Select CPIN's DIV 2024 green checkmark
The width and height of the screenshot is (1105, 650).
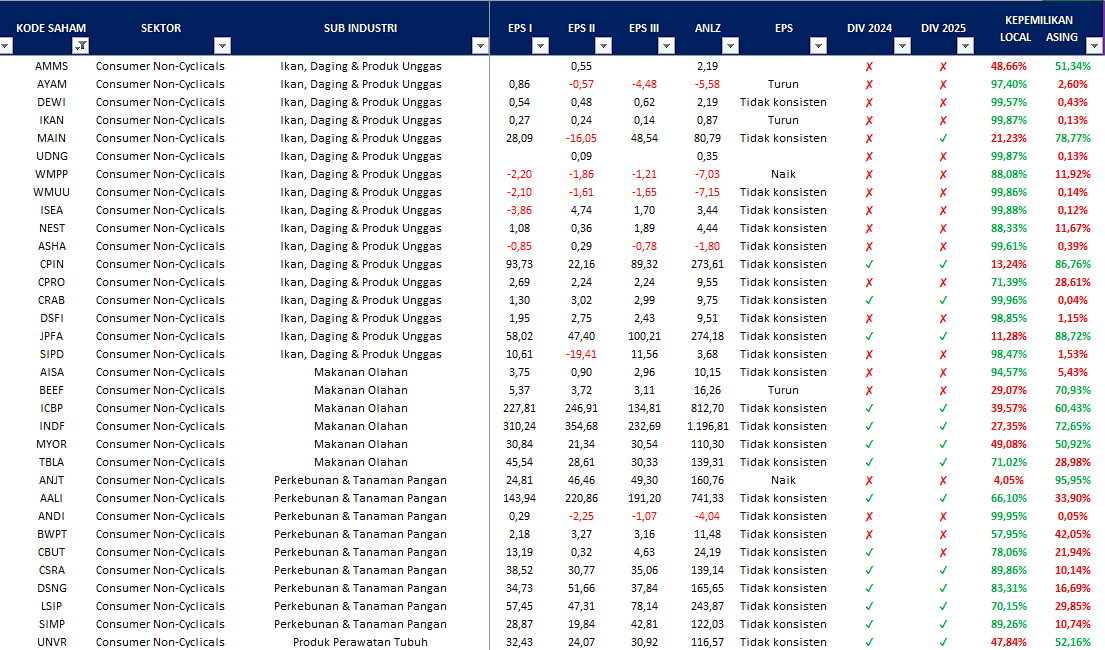(x=868, y=264)
